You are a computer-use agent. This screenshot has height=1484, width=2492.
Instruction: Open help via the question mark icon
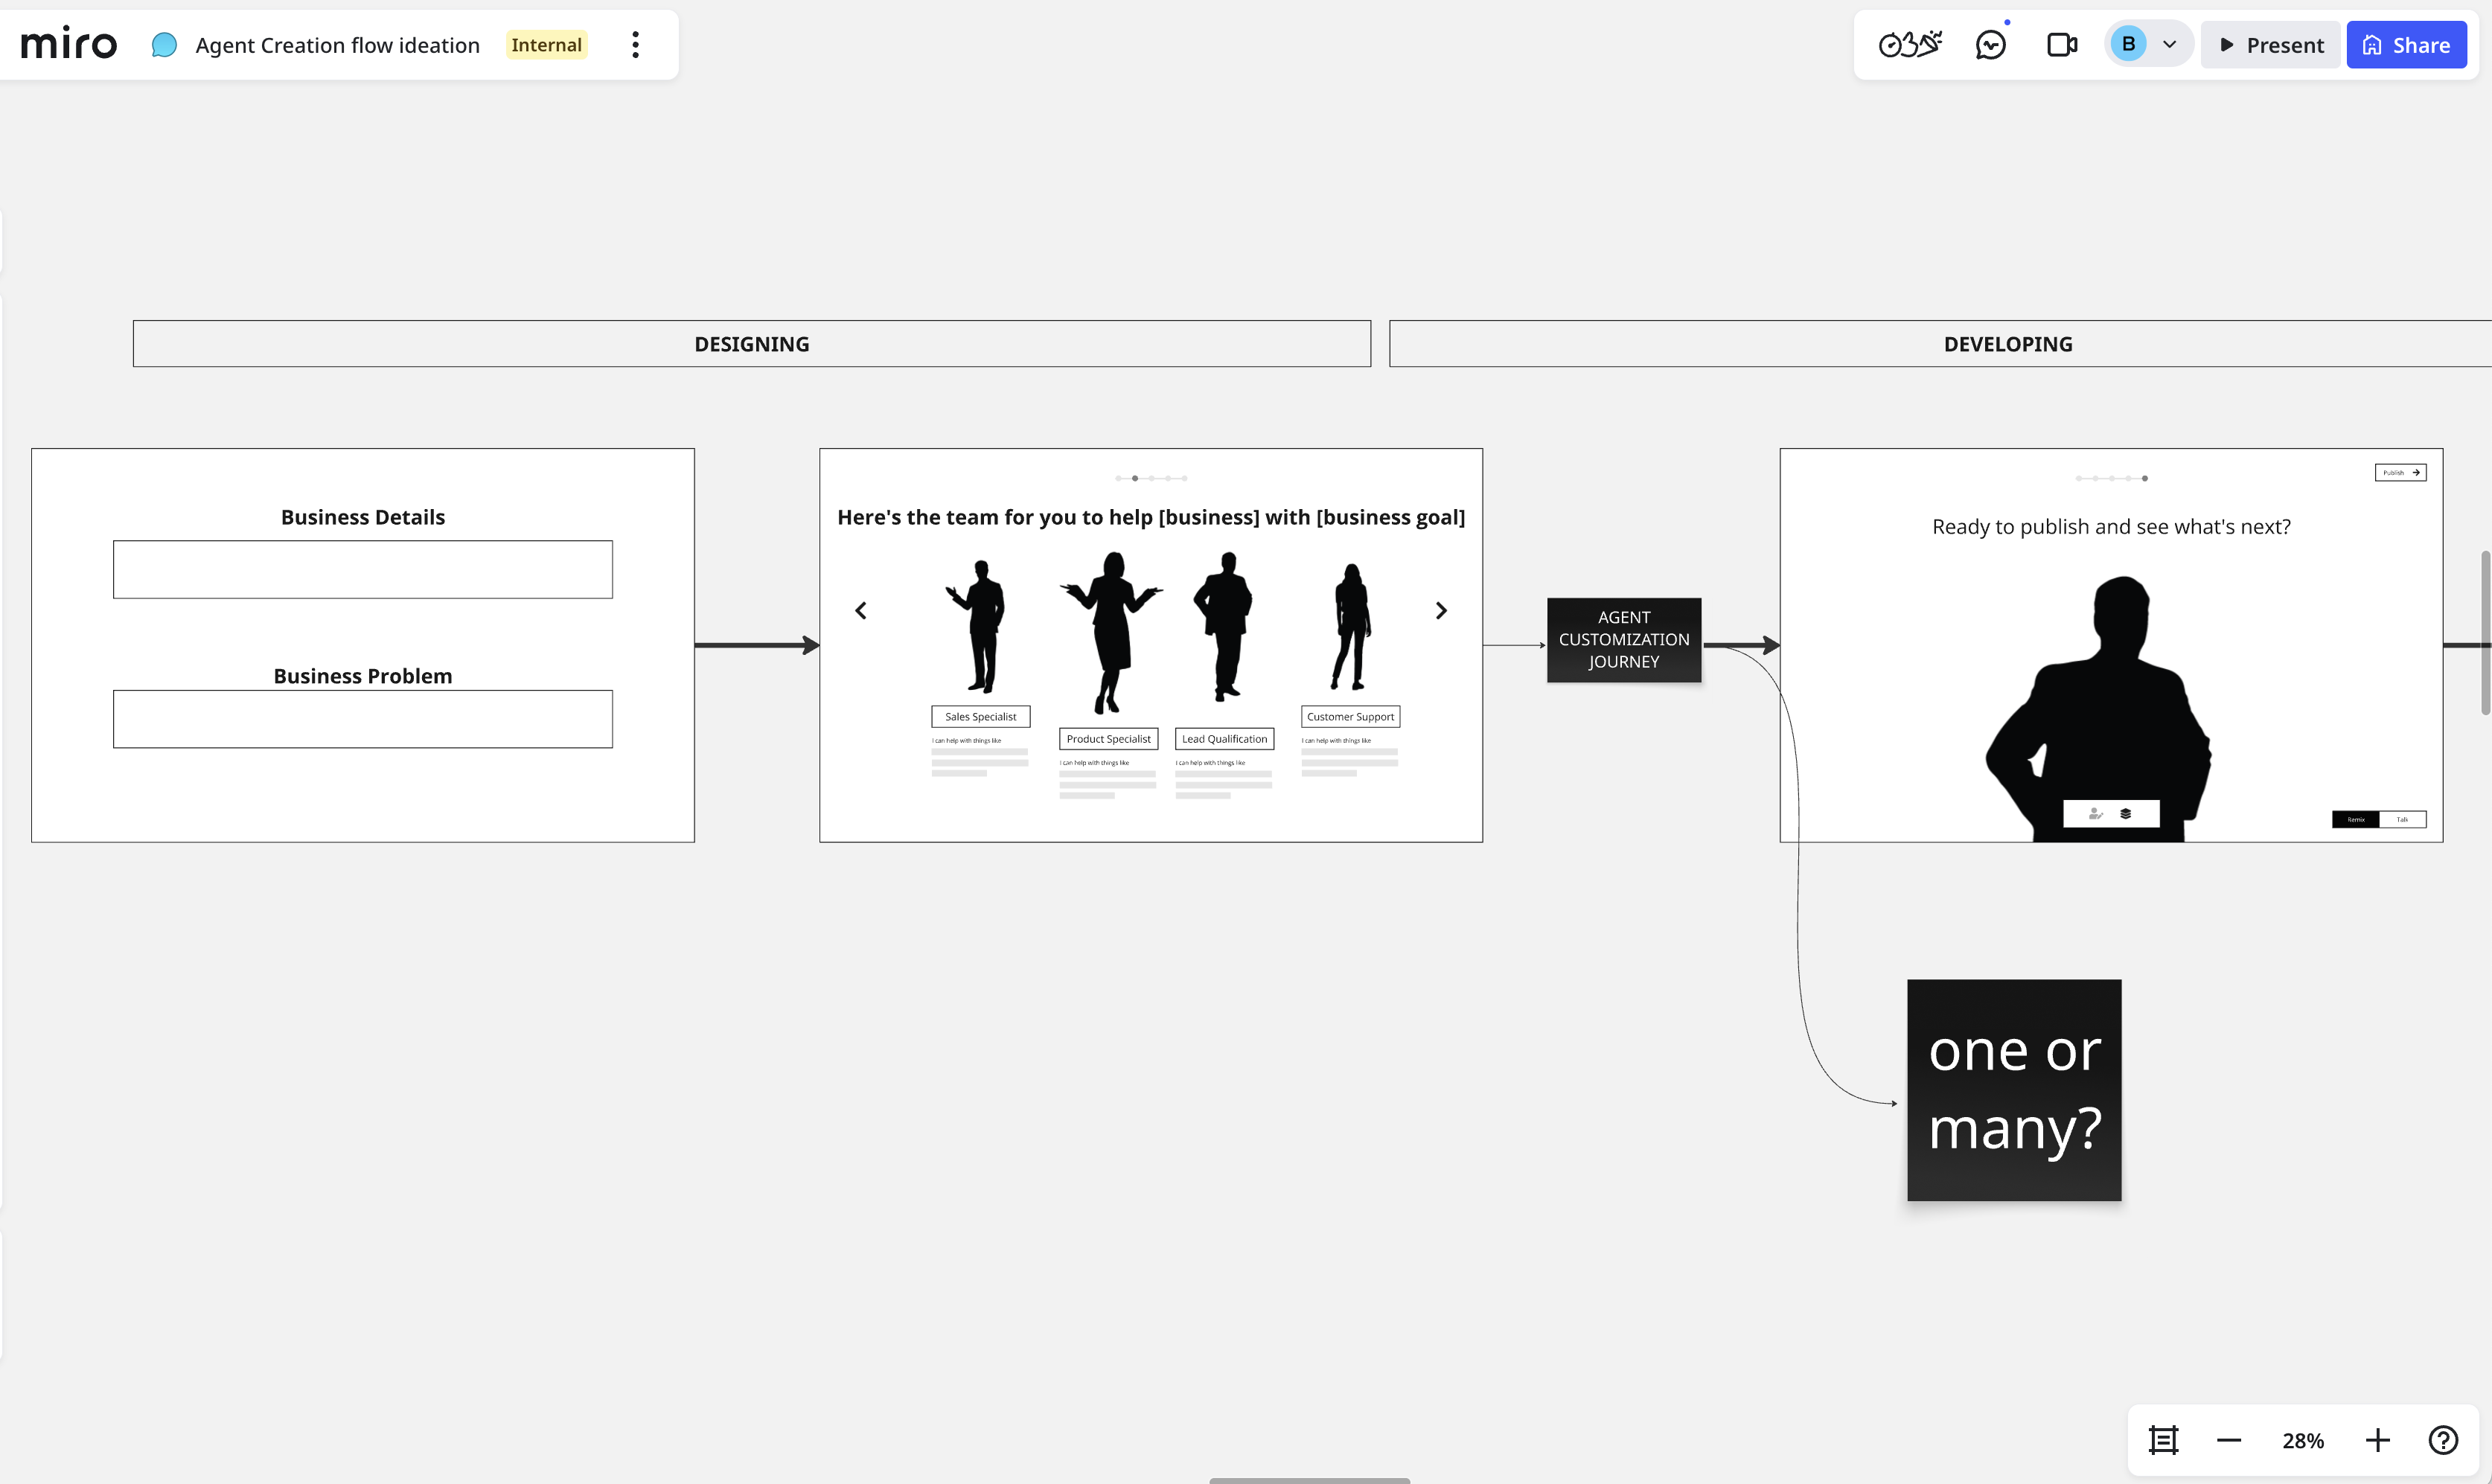tap(2444, 1440)
